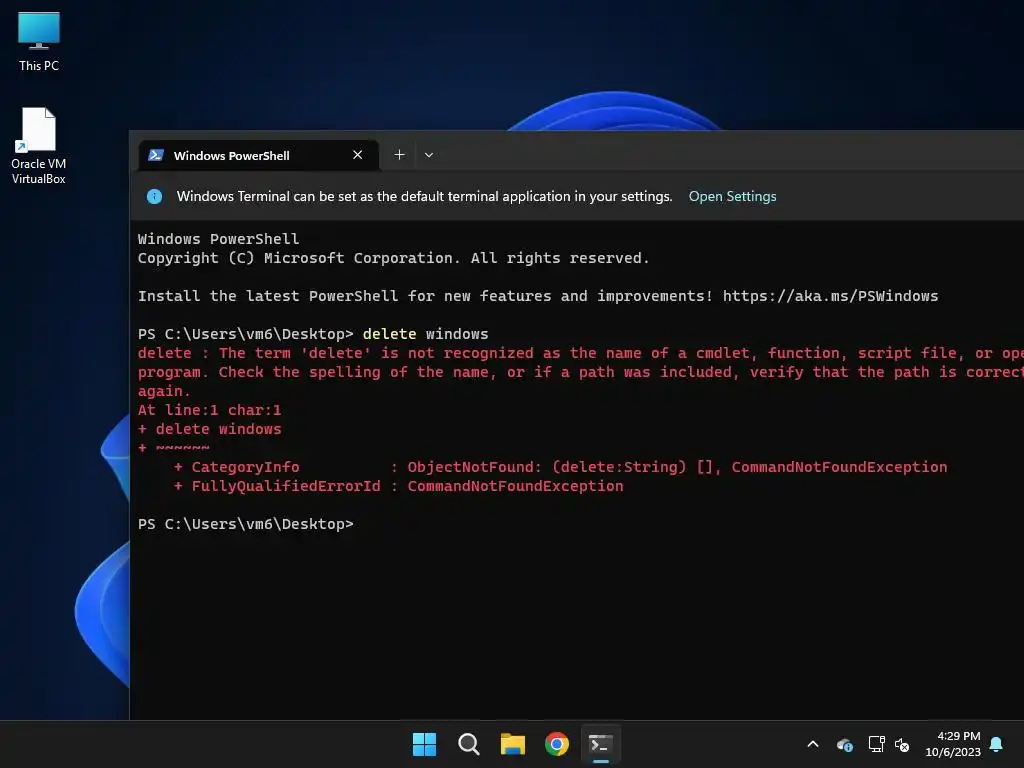Screen dimensions: 1024x768
Task: Click the OneDrive cloud tray icon
Action: (x=844, y=744)
